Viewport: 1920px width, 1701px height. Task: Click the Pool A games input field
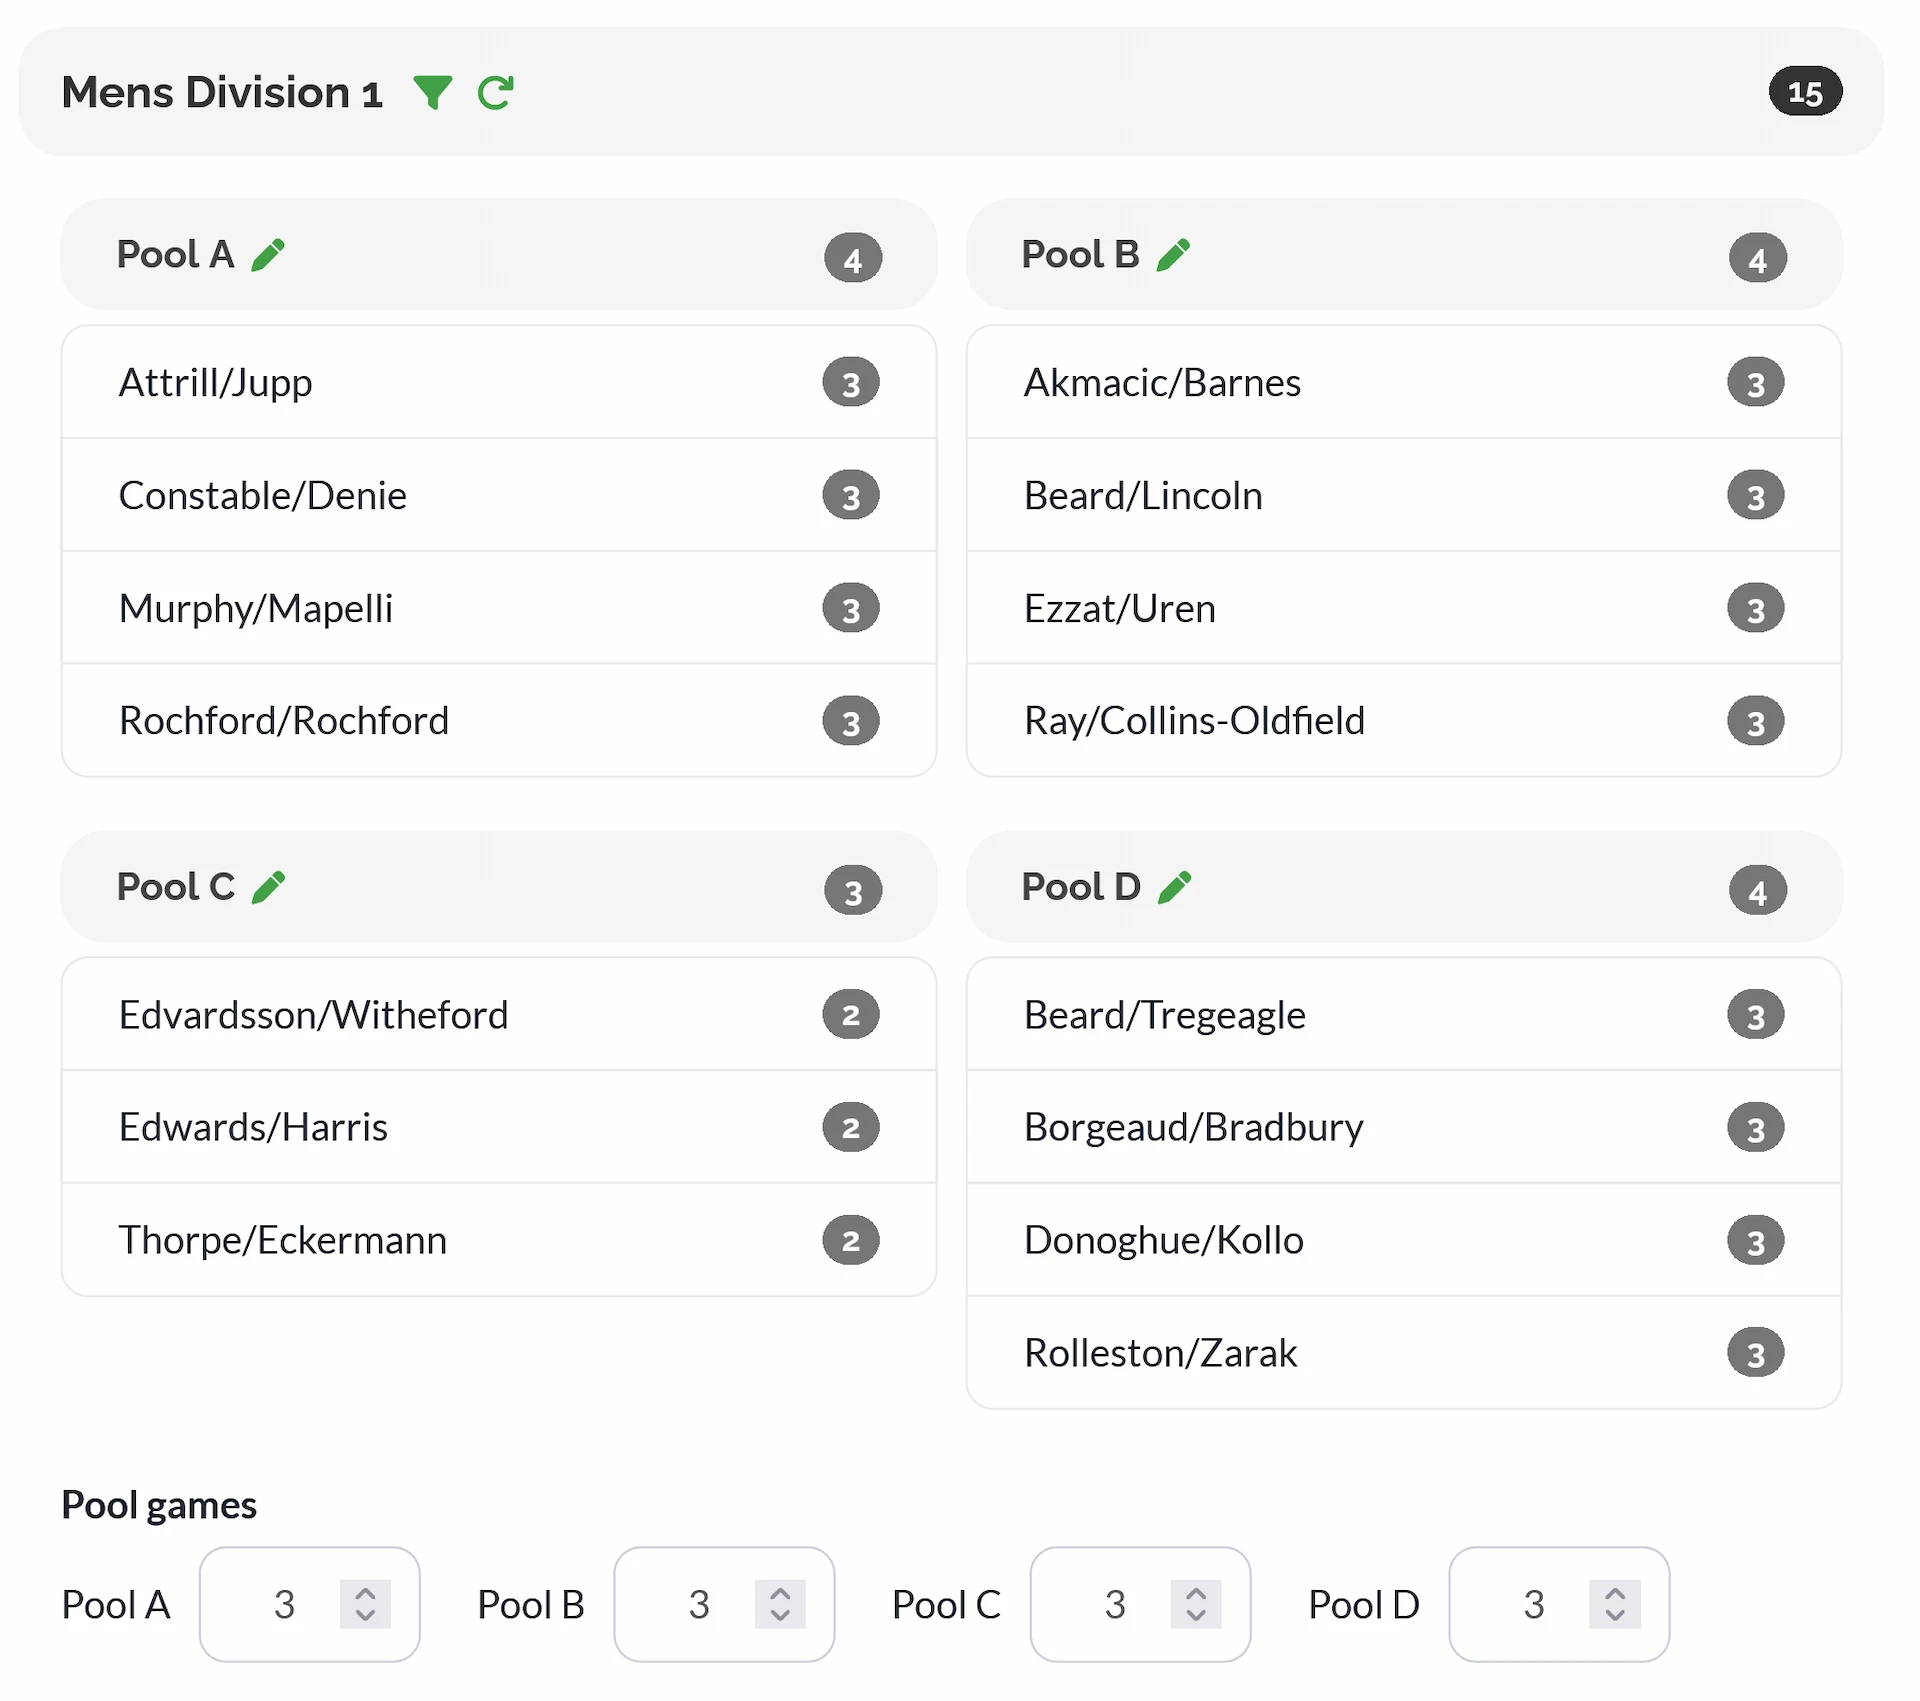pos(285,1605)
